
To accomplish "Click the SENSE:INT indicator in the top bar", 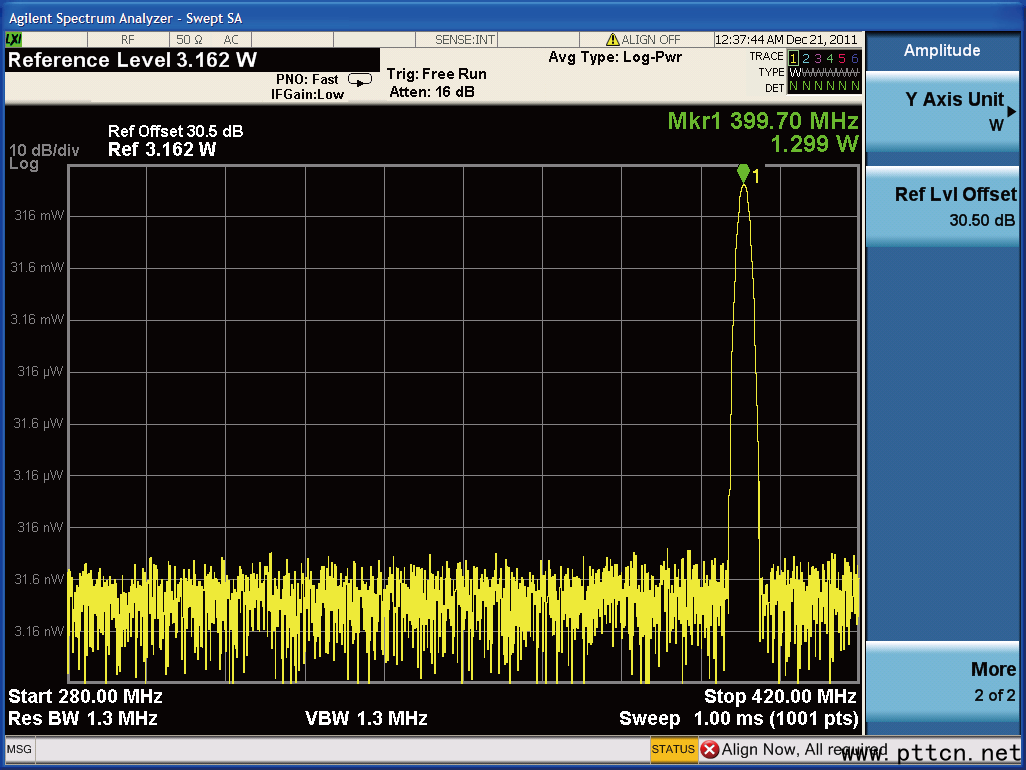I will tap(465, 40).
